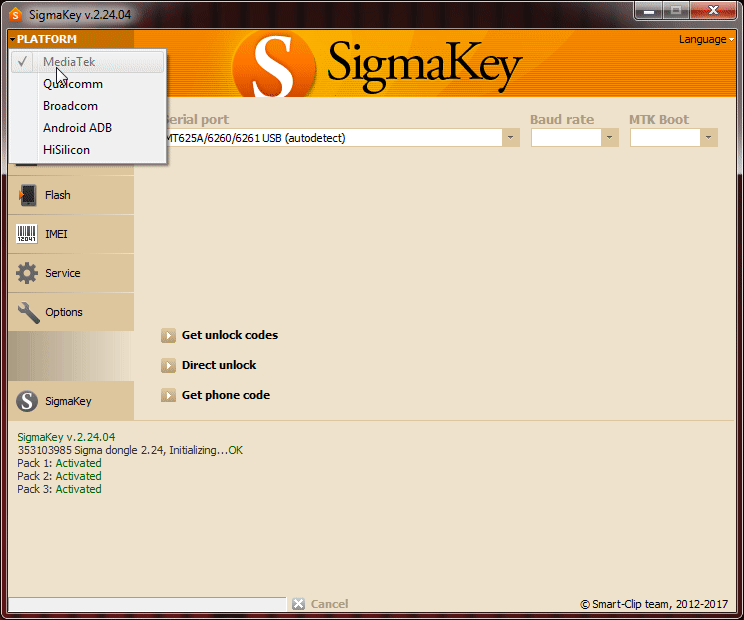The image size is (744, 620).
Task: Click the Cancel X icon at bottom
Action: click(x=298, y=604)
